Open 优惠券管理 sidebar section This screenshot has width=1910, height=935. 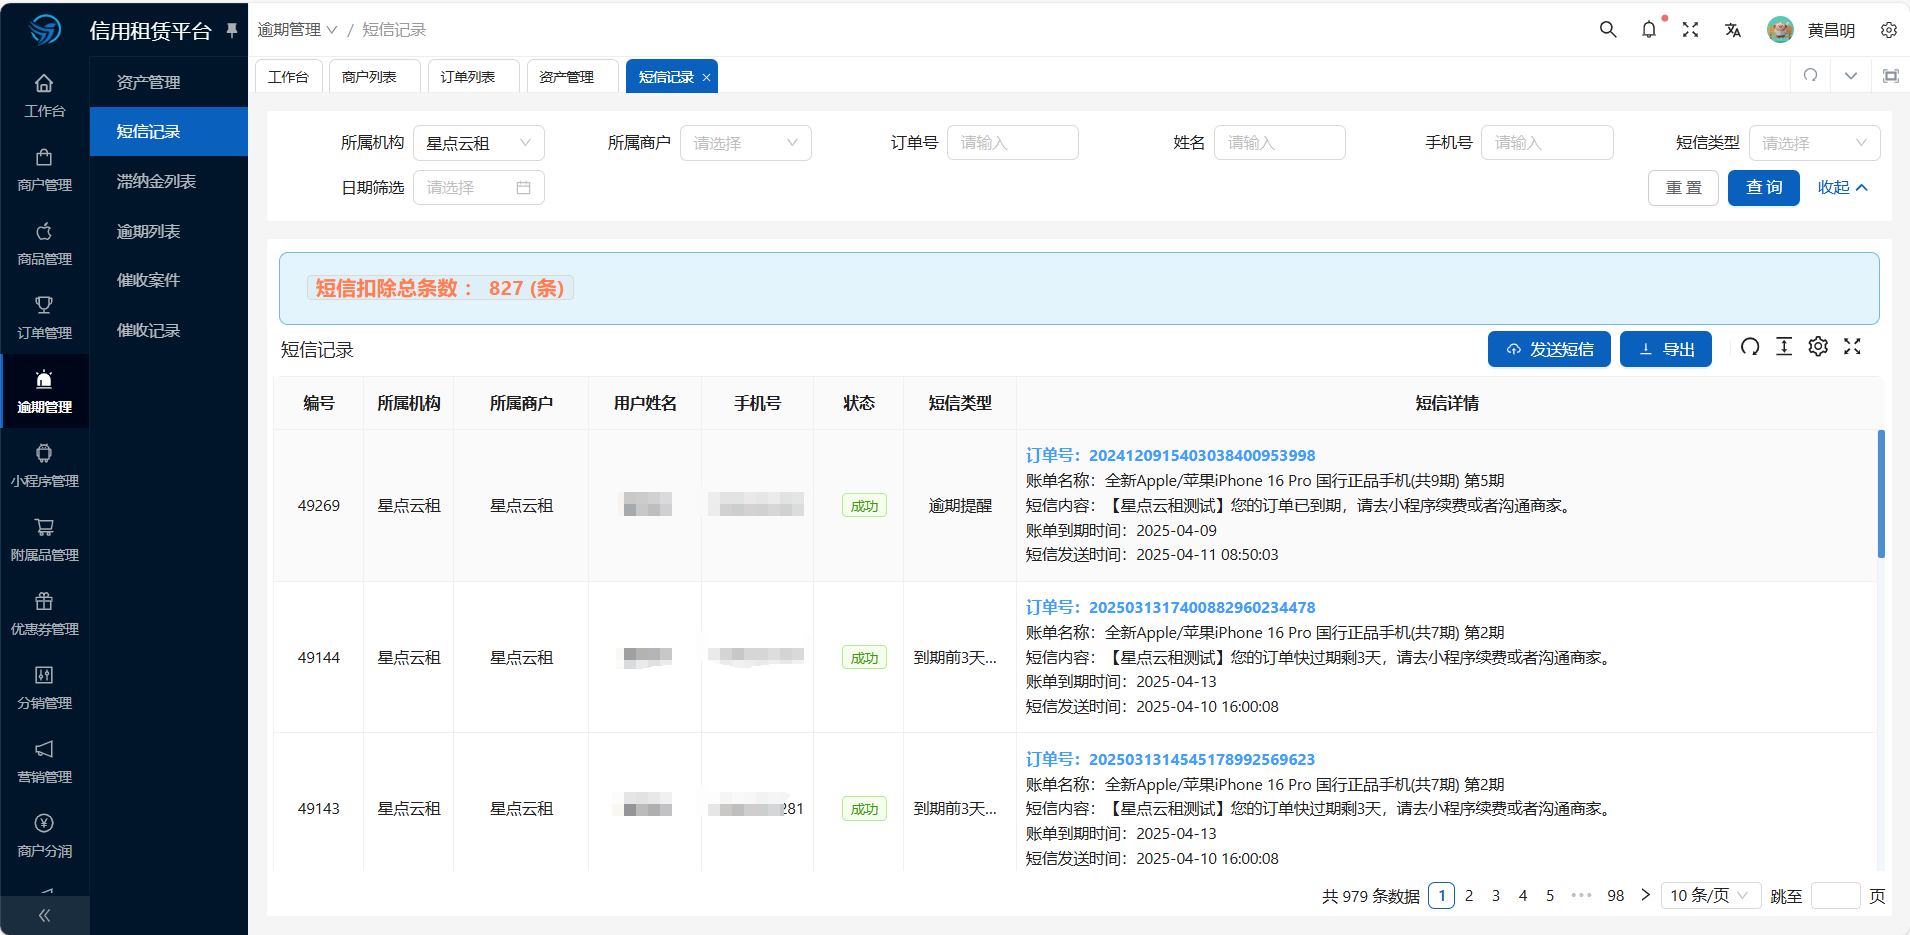point(44,613)
